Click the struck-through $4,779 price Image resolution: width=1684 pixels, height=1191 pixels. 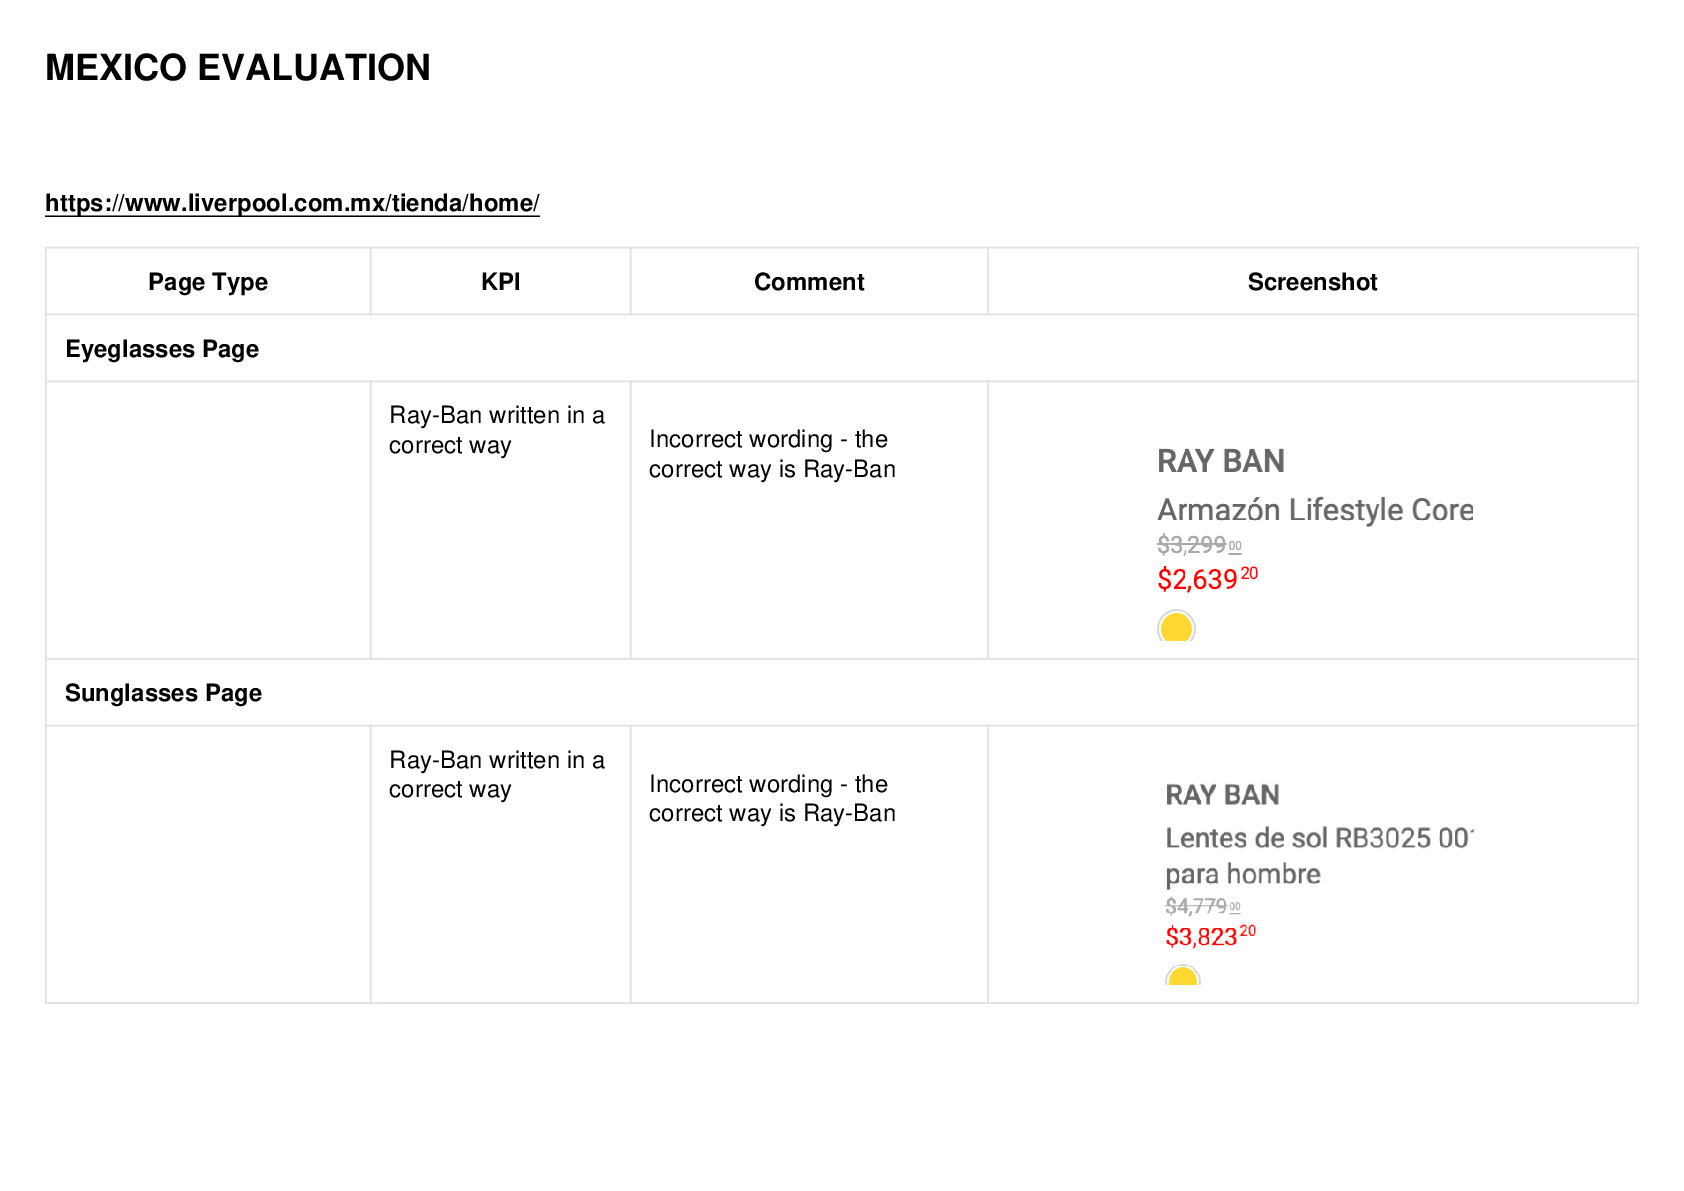click(1203, 906)
